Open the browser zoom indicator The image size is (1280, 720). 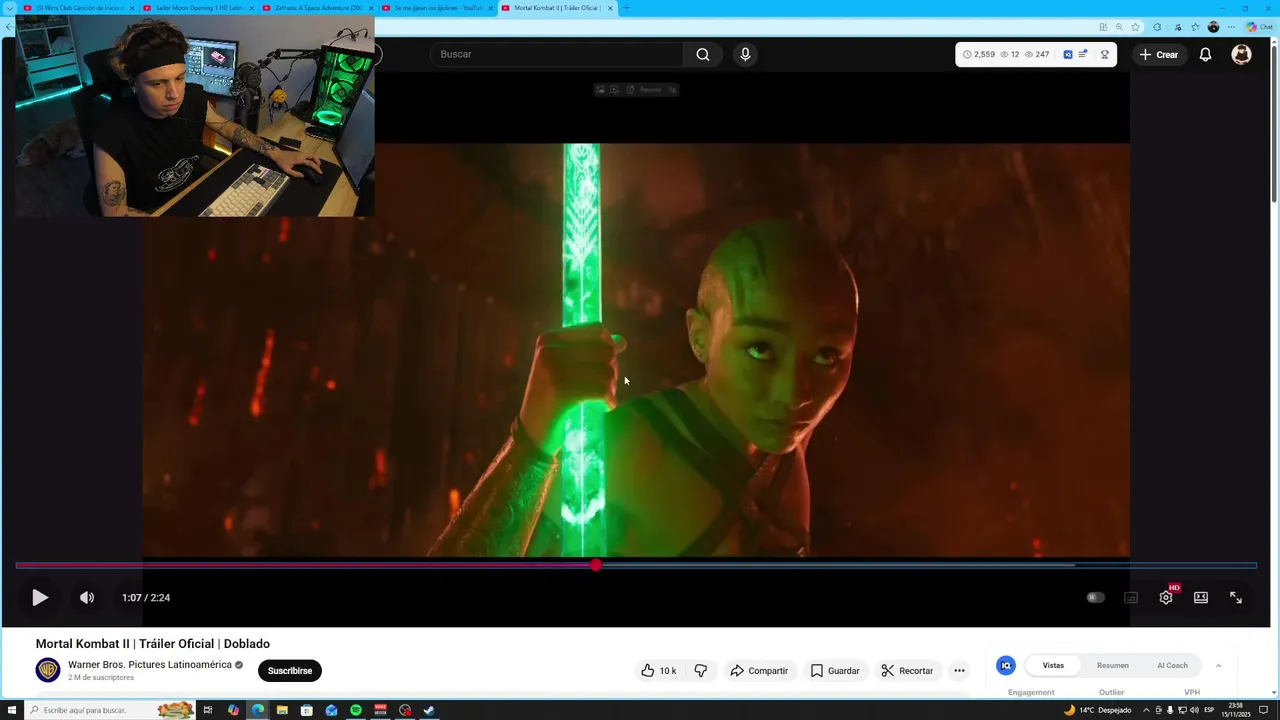pyautogui.click(x=1119, y=27)
